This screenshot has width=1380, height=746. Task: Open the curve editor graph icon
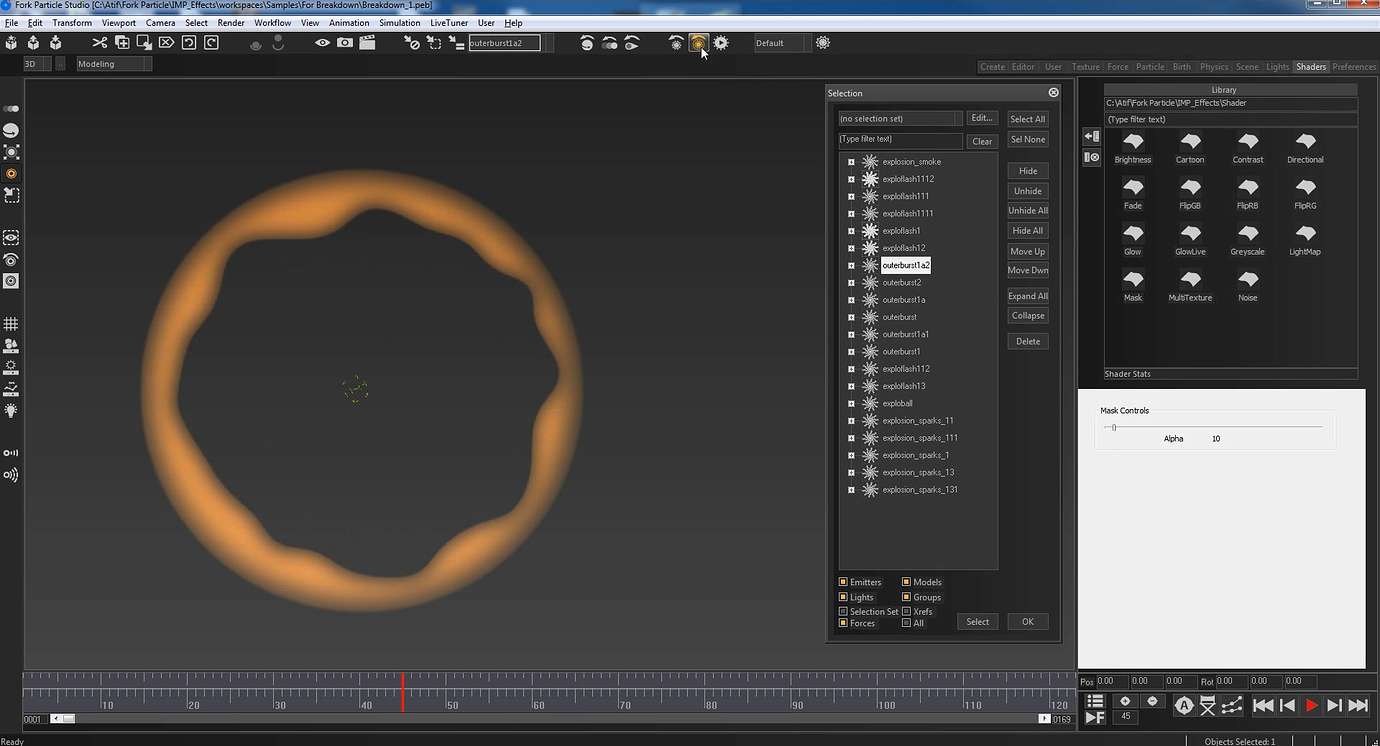point(1232,705)
